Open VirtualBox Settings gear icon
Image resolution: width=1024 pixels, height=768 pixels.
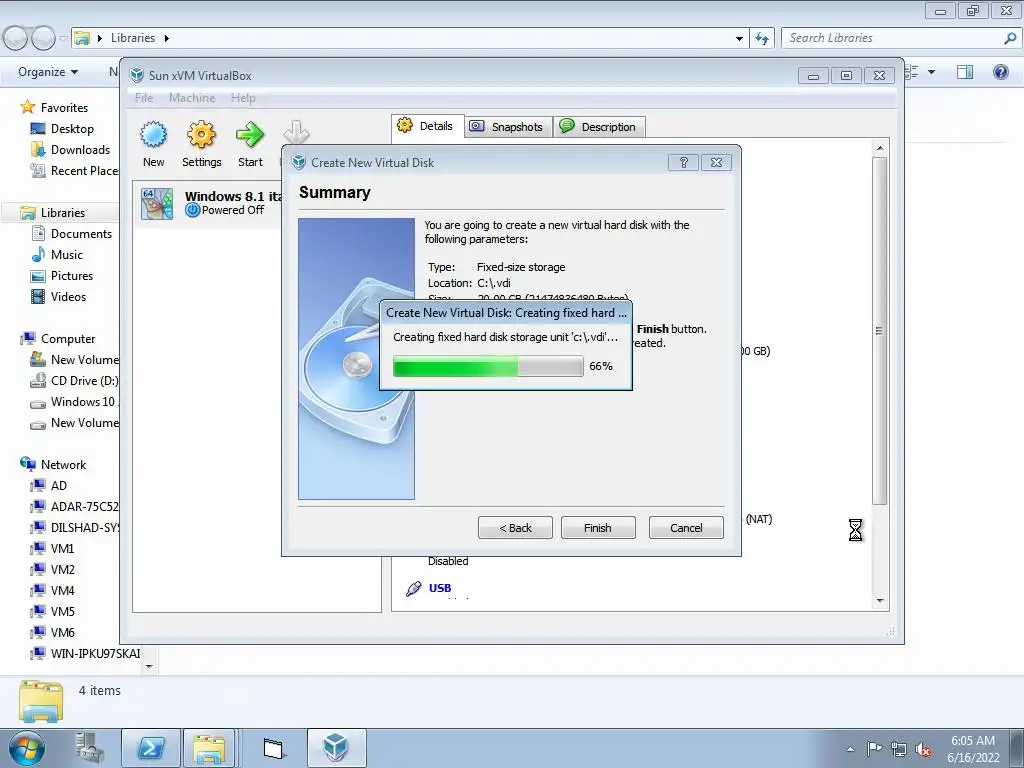tap(201, 135)
